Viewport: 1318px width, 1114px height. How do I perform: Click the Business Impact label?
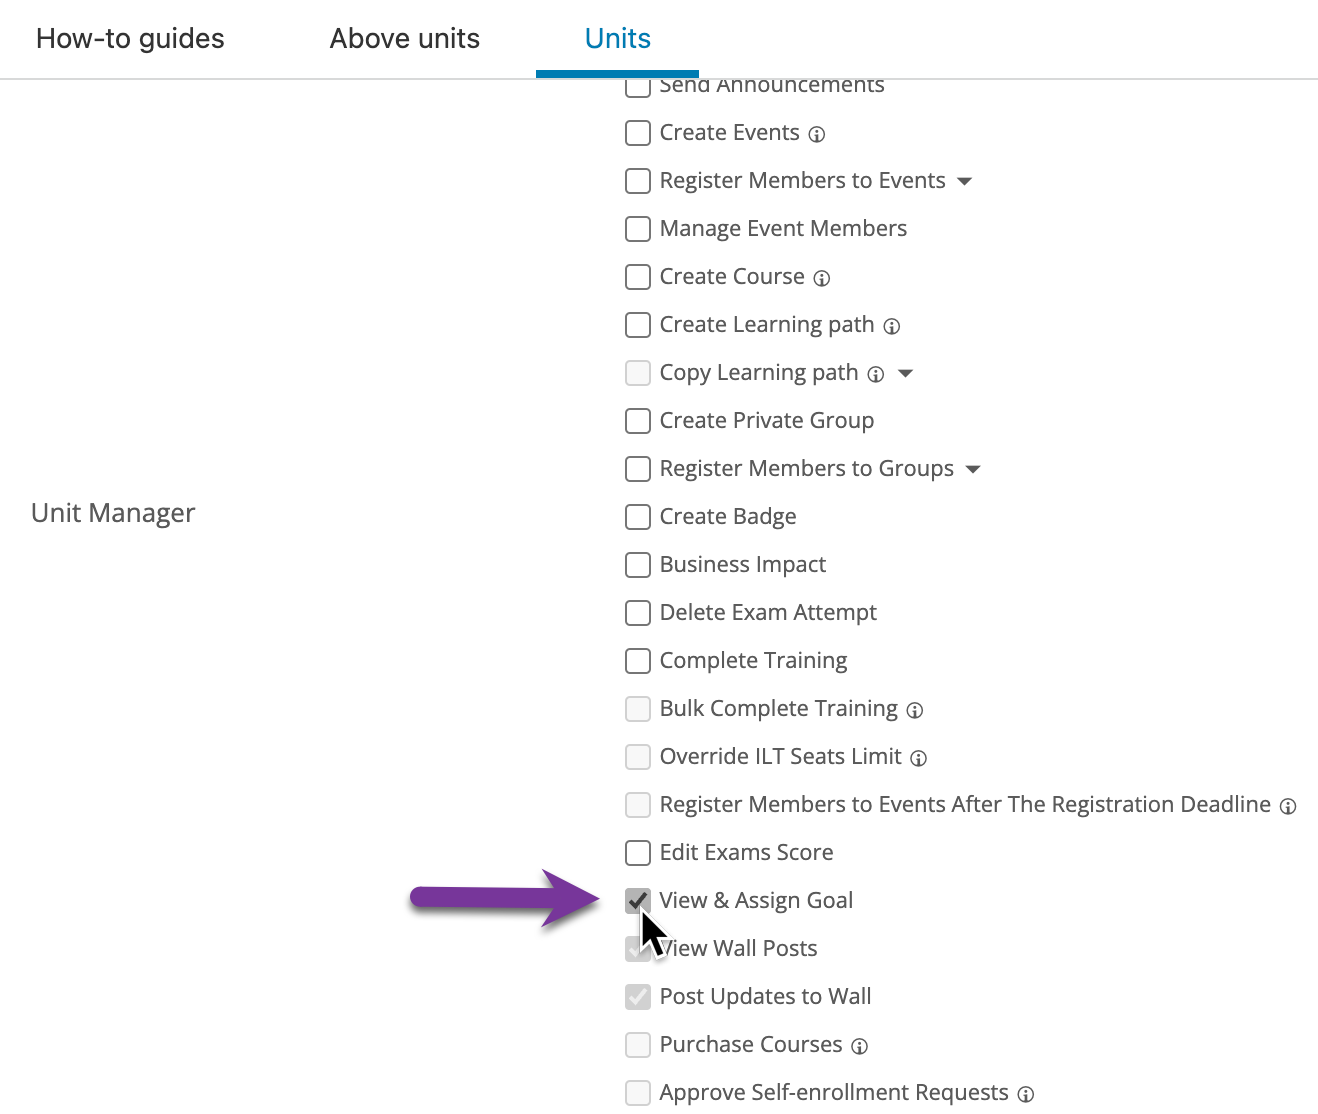pyautogui.click(x=743, y=565)
